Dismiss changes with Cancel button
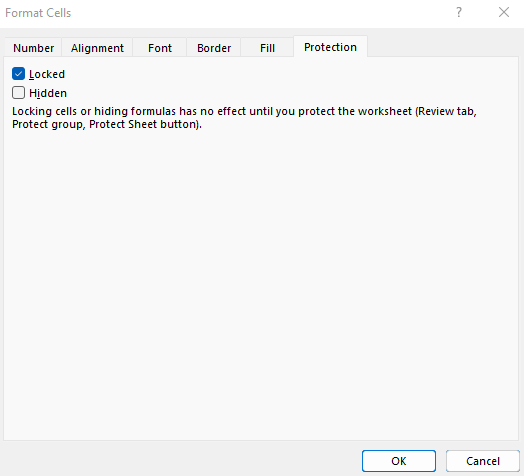Viewport: 524px width, 476px height. pyautogui.click(x=483, y=461)
